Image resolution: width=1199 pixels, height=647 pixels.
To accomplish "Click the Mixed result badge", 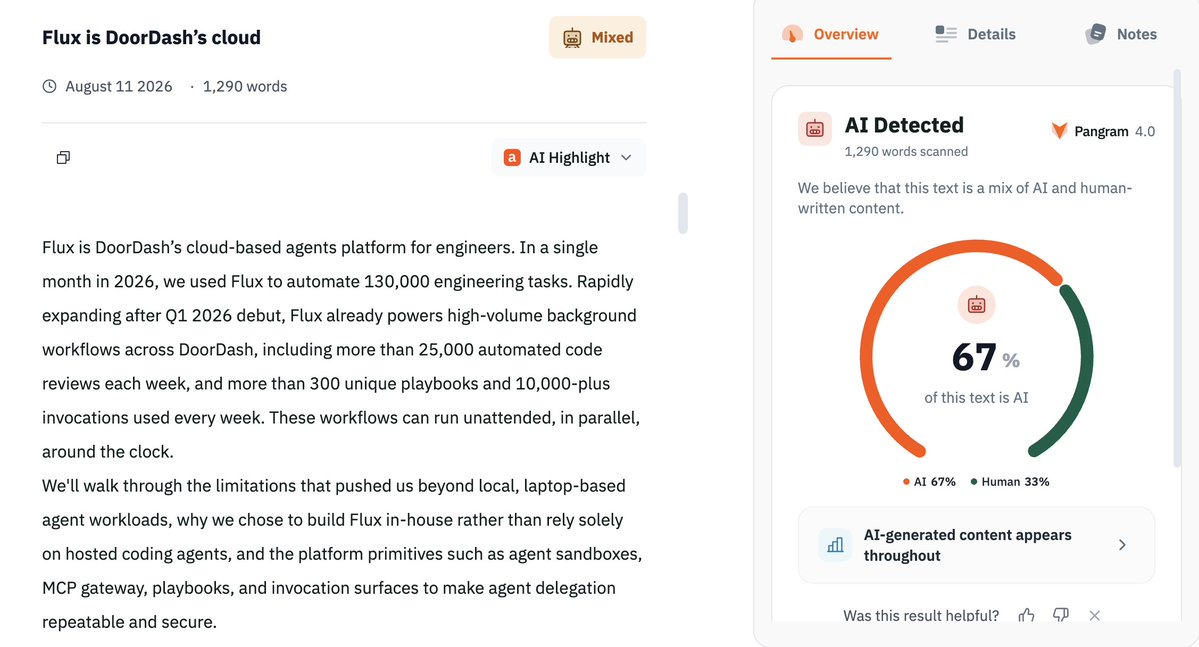I will [x=597, y=37].
